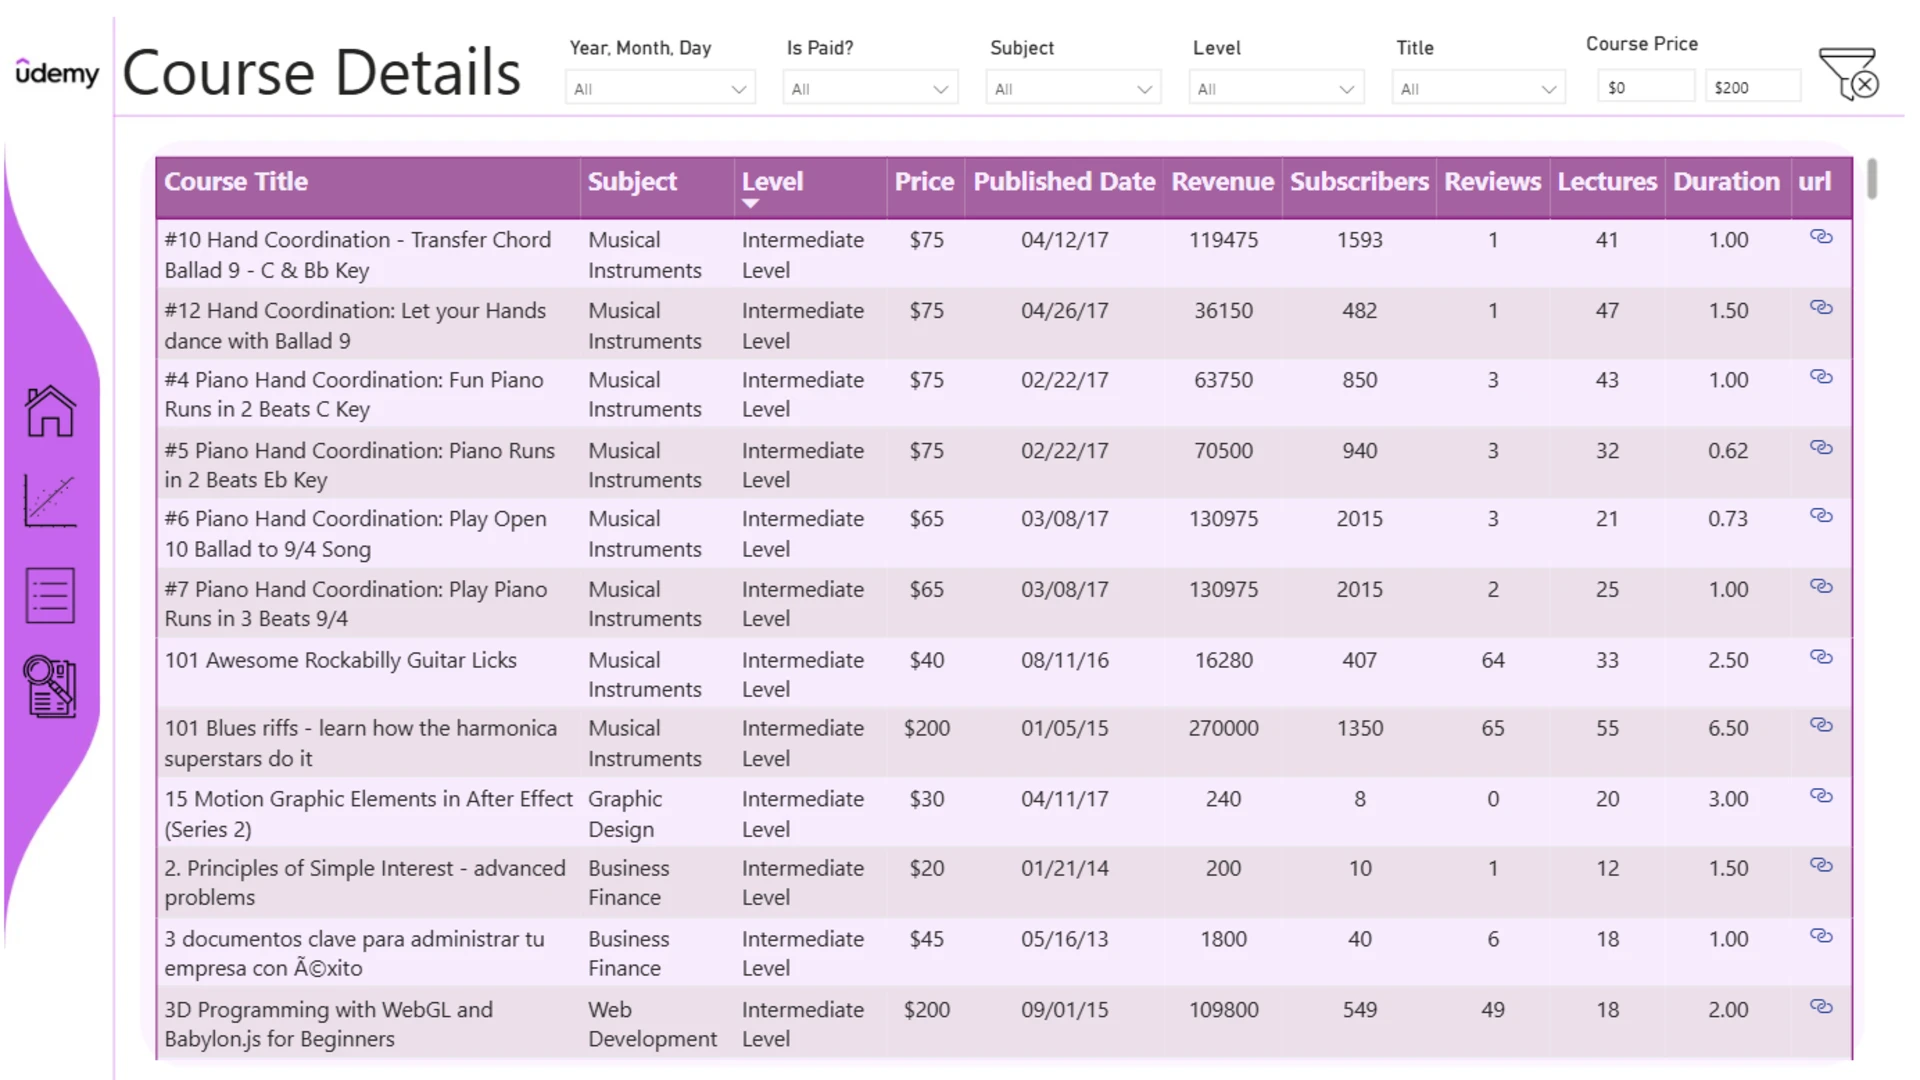1920x1080 pixels.
Task: Open the trend chart page icon
Action: click(x=50, y=500)
